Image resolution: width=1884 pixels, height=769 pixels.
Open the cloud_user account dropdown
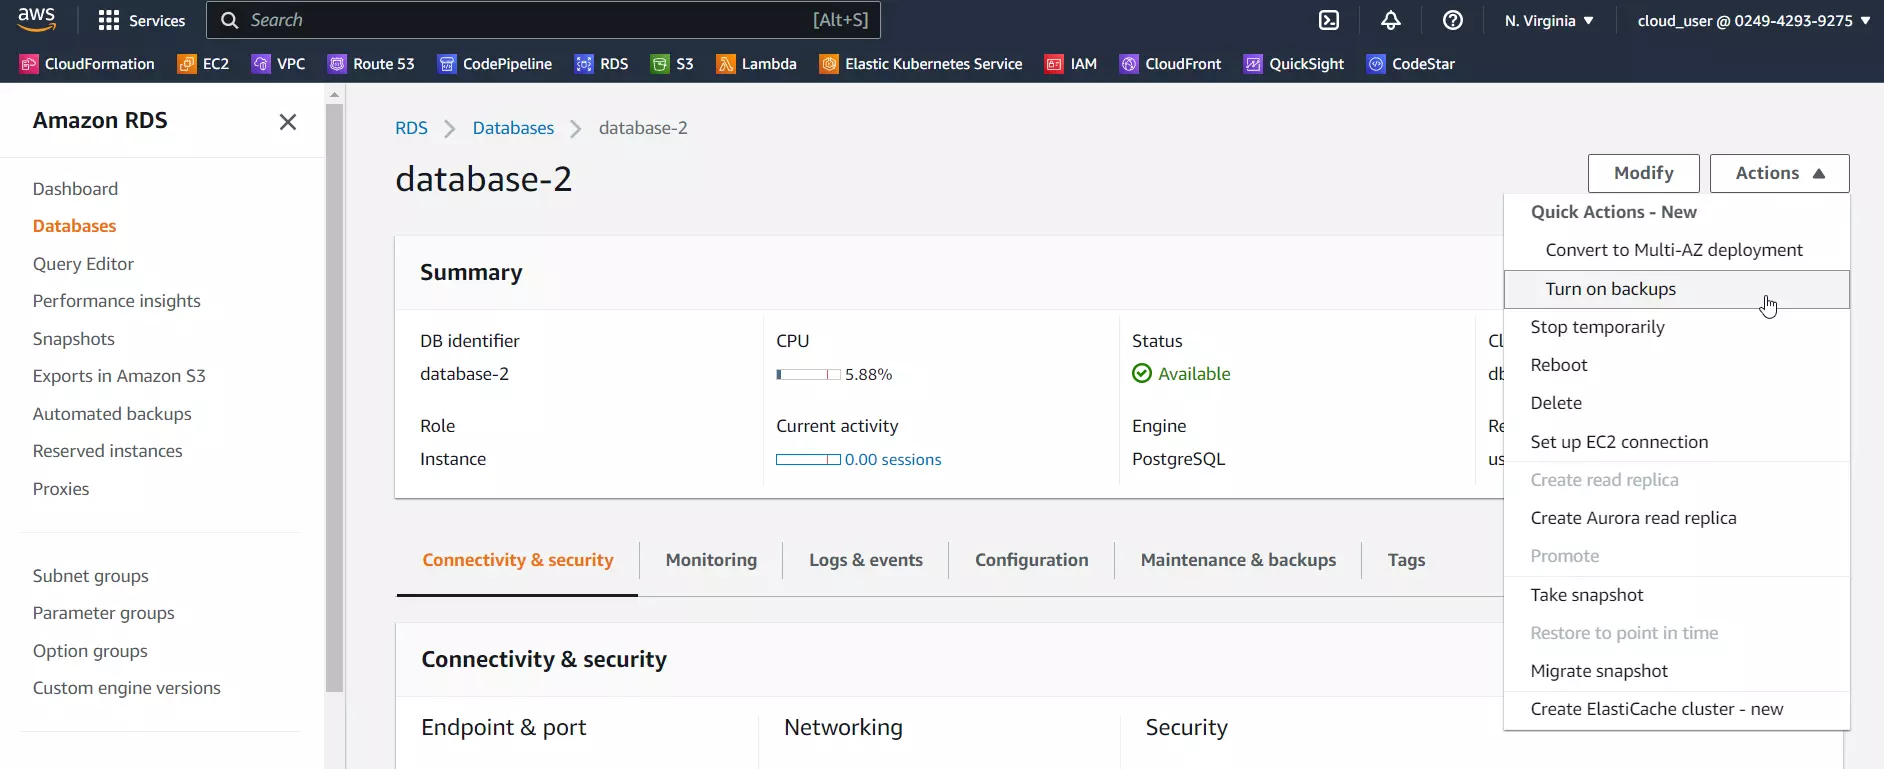coord(1754,20)
